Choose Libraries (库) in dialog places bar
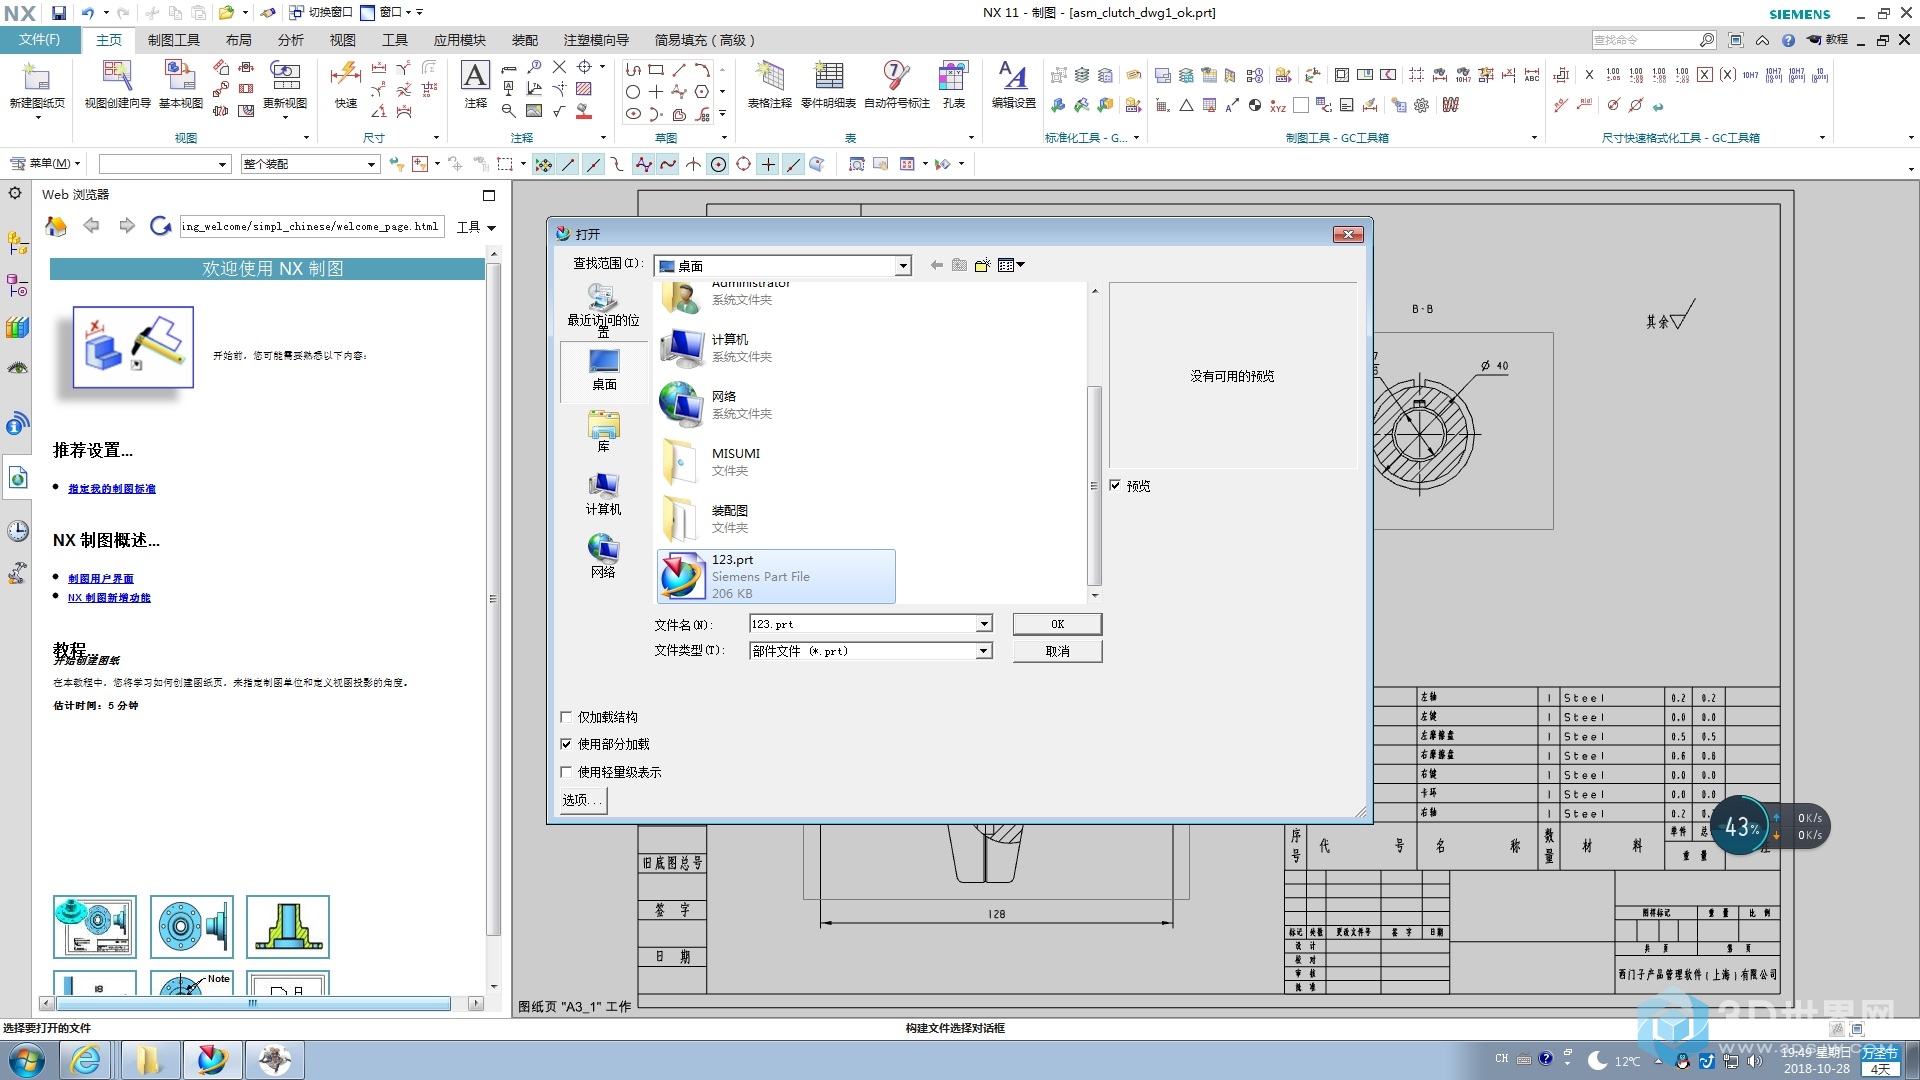Viewport: 1920px width, 1080px height. [x=603, y=431]
